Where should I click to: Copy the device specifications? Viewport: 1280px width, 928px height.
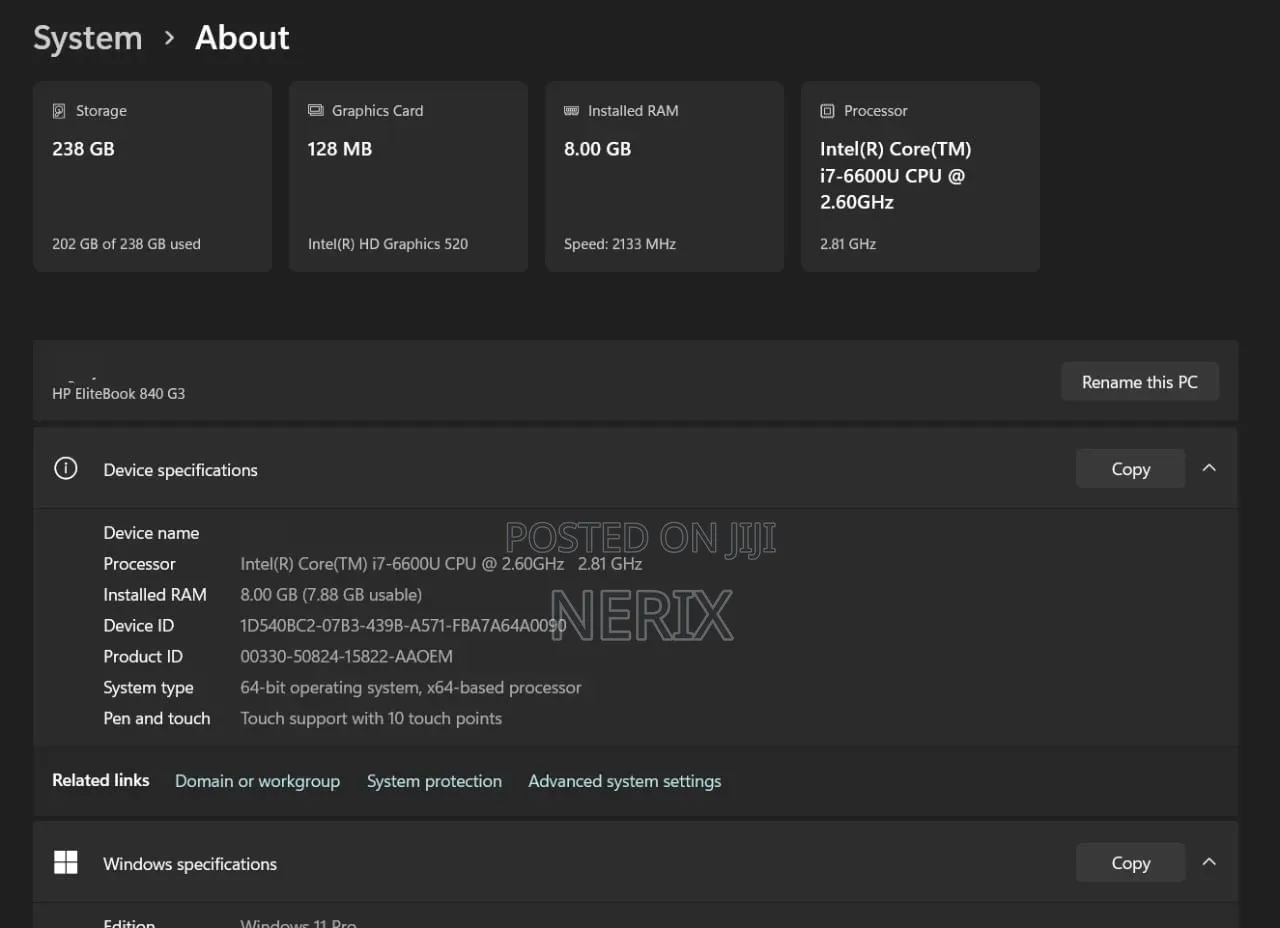(x=1131, y=469)
